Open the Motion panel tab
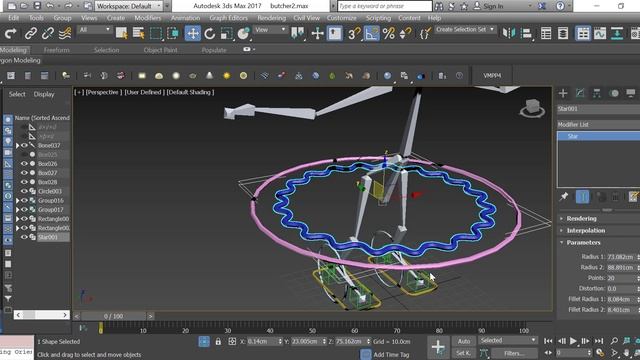Viewport: 640px width, 360px height. tap(614, 93)
